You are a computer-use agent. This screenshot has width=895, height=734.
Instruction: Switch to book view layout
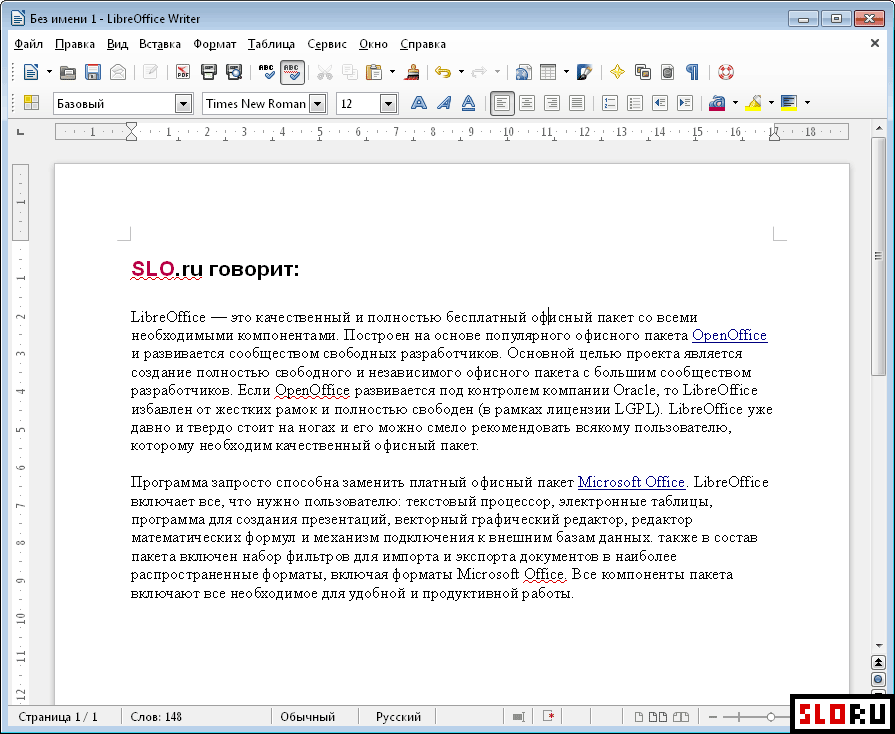[x=681, y=717]
